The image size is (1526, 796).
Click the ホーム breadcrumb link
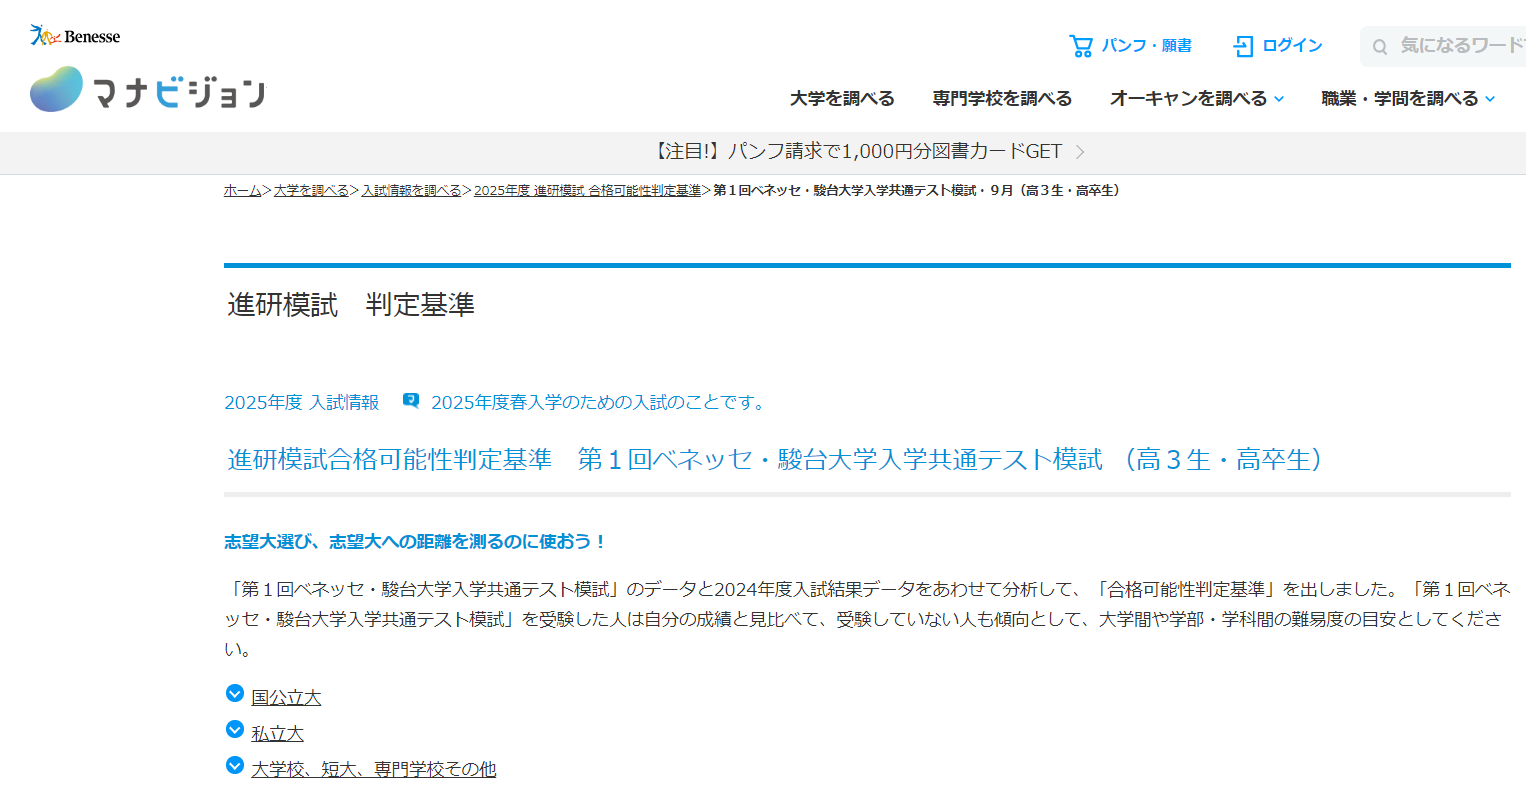click(x=241, y=190)
